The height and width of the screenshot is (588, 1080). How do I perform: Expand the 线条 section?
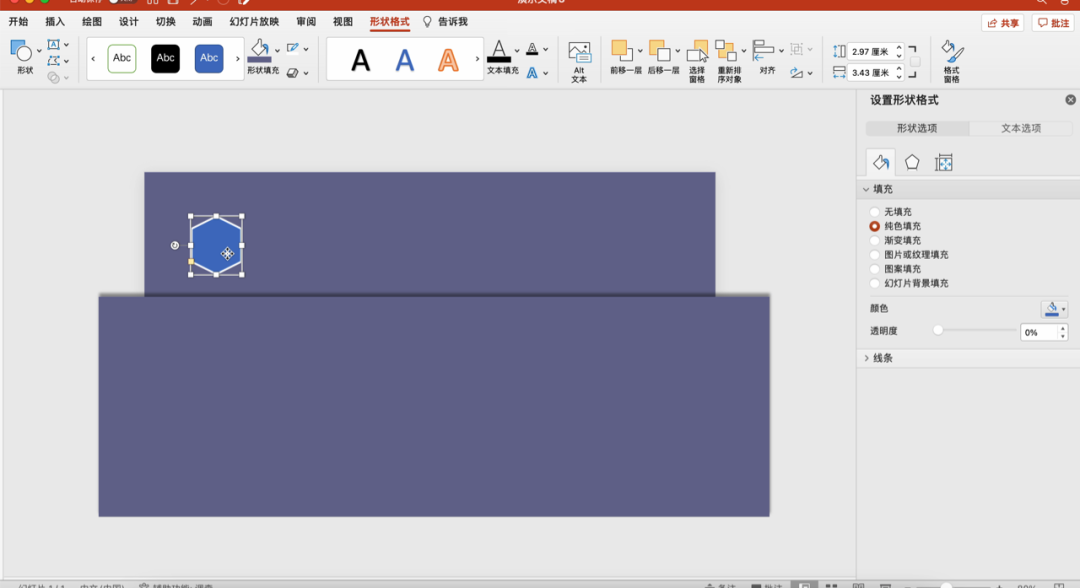coord(866,358)
